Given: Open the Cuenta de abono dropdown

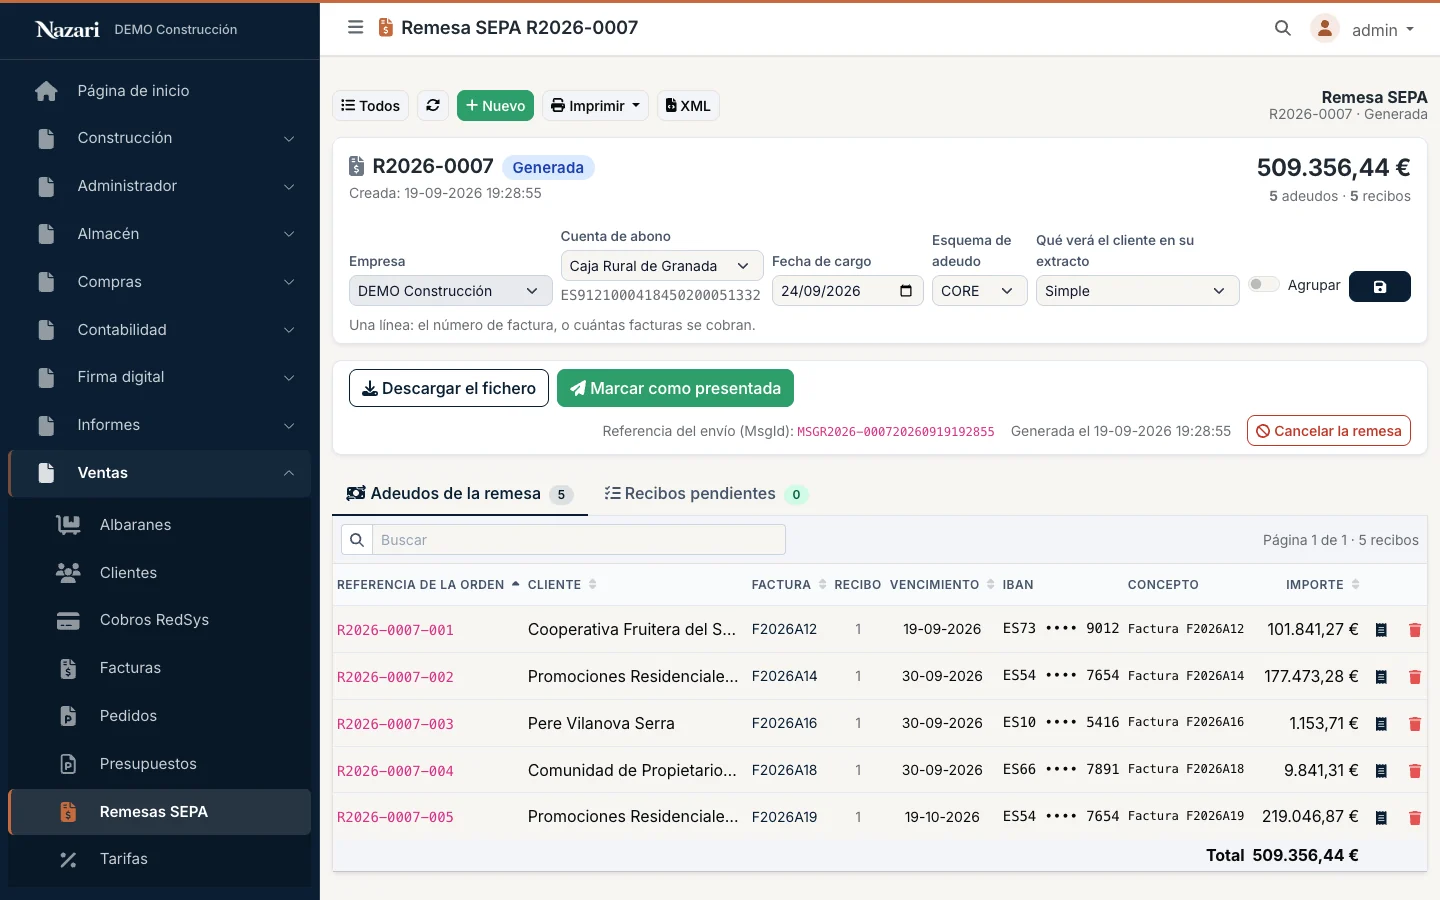Looking at the screenshot, I should (661, 266).
